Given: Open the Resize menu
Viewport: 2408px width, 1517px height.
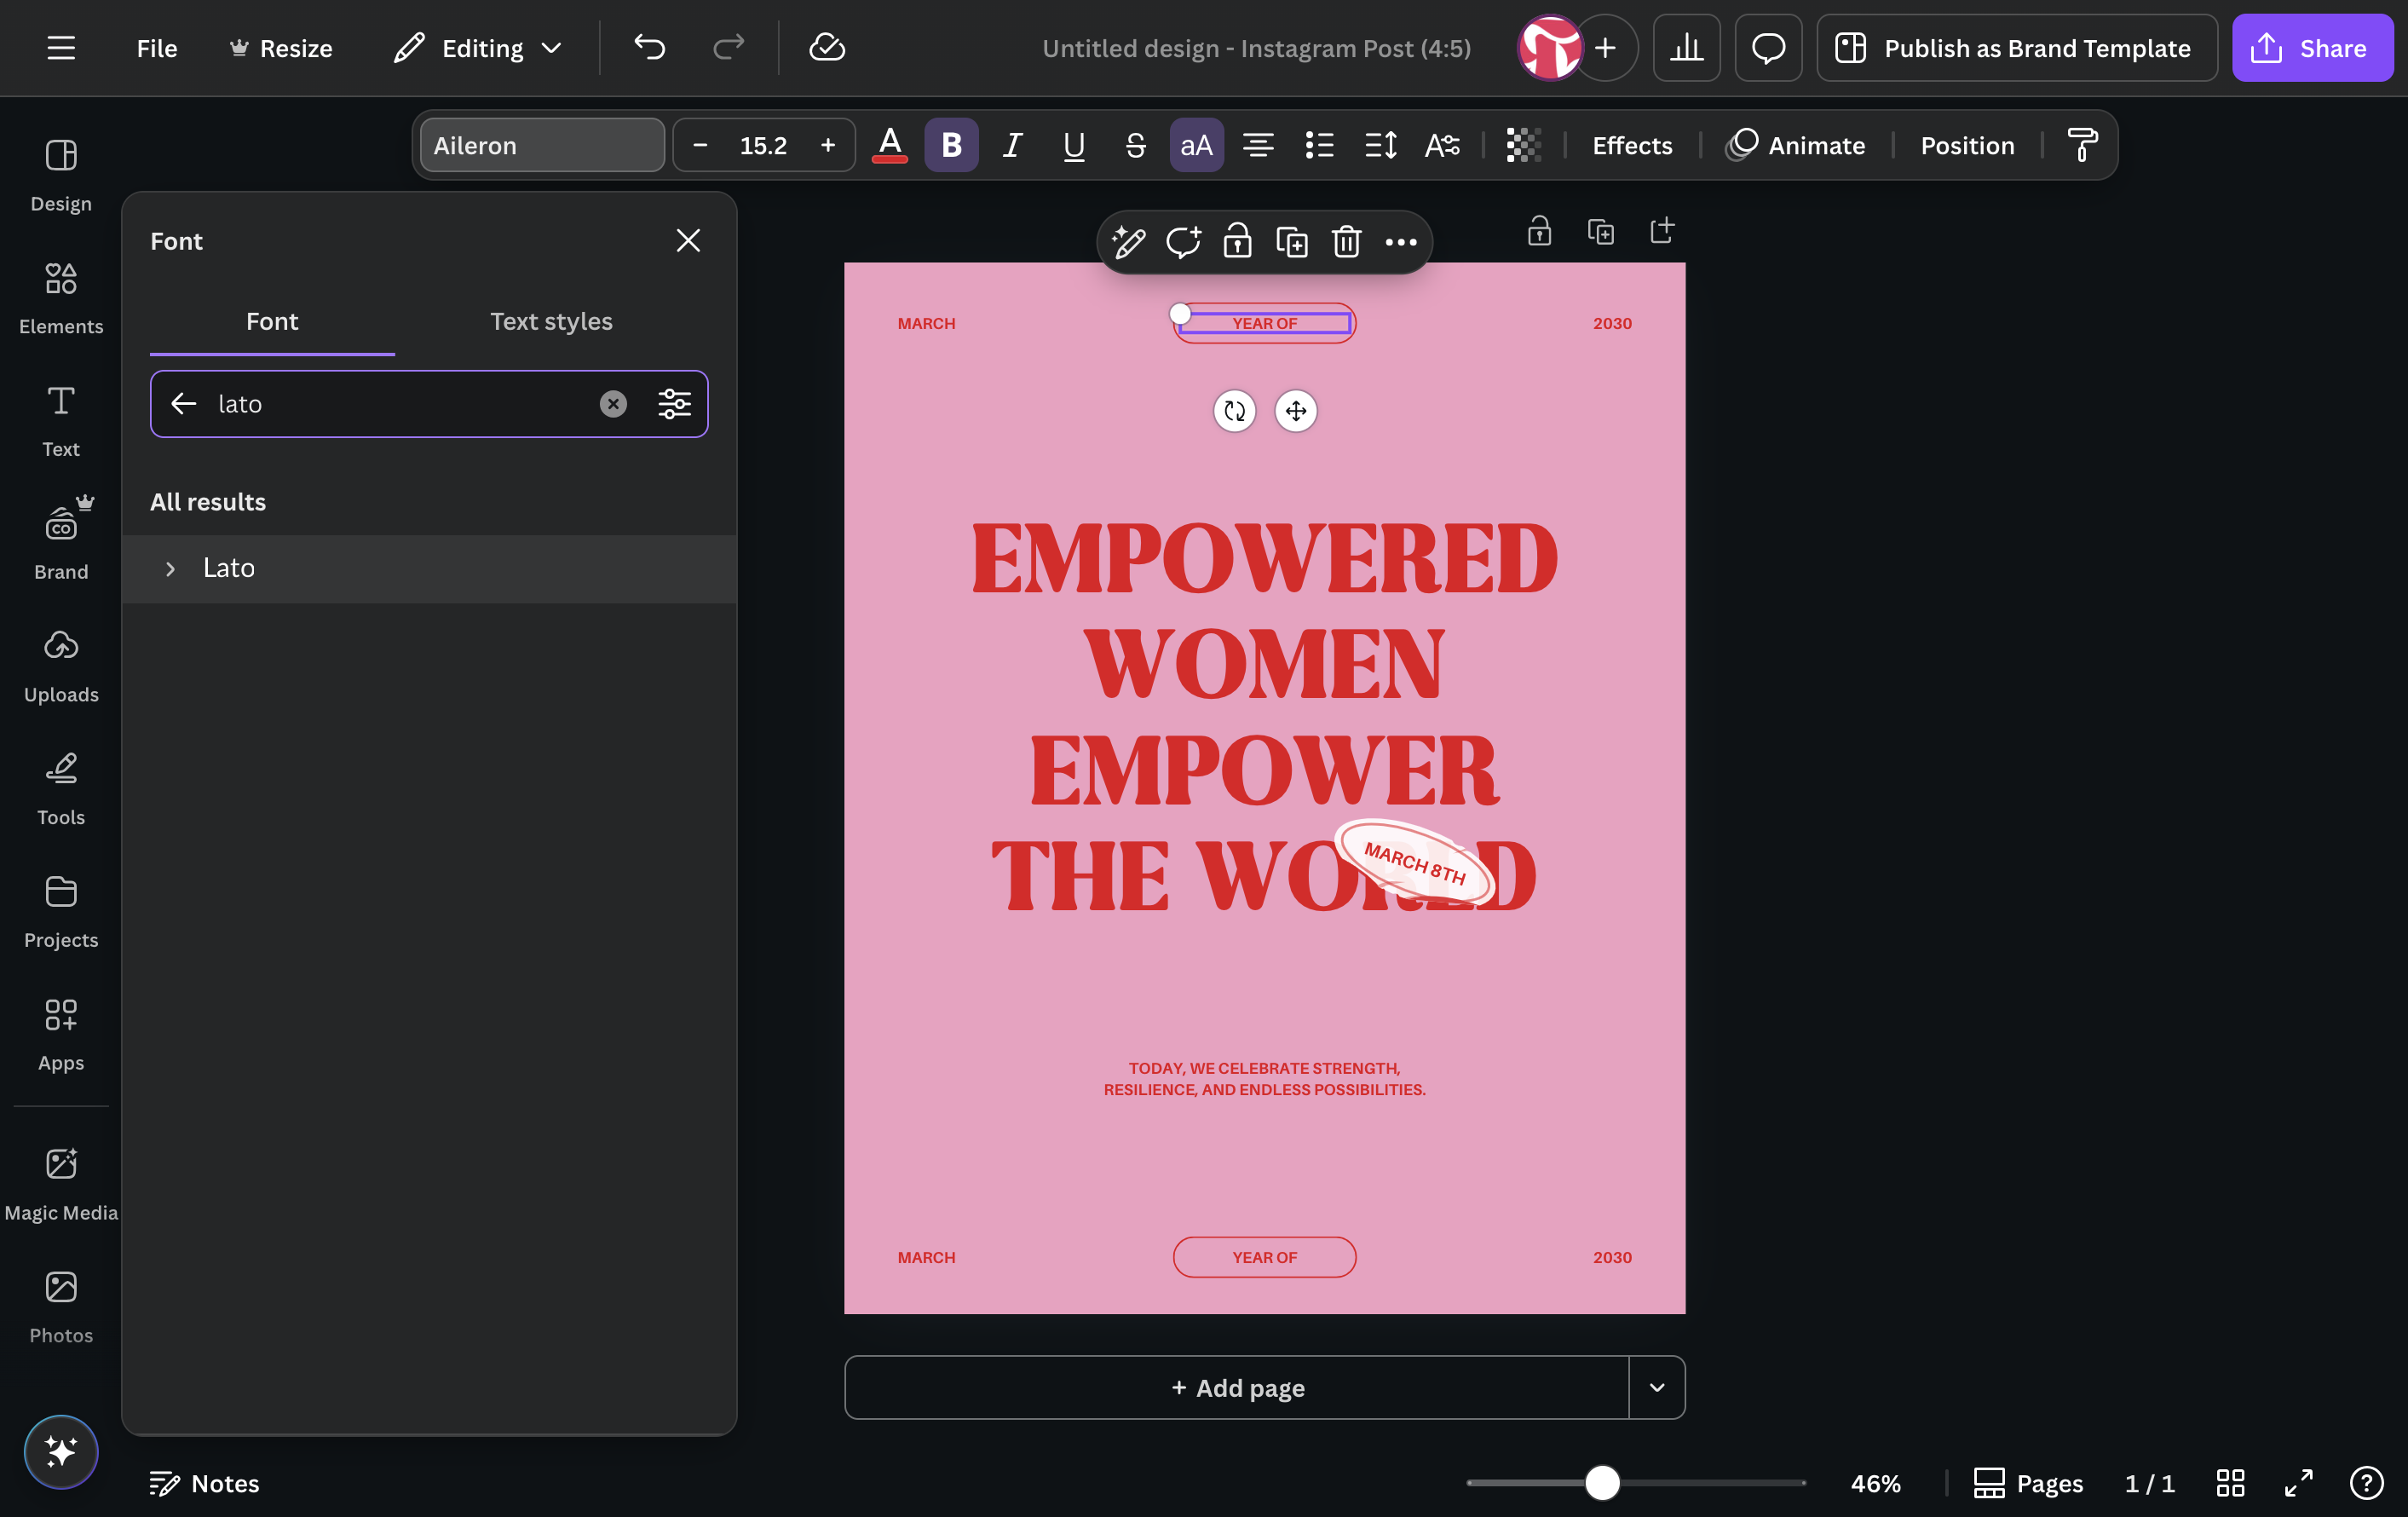Looking at the screenshot, I should tap(281, 47).
